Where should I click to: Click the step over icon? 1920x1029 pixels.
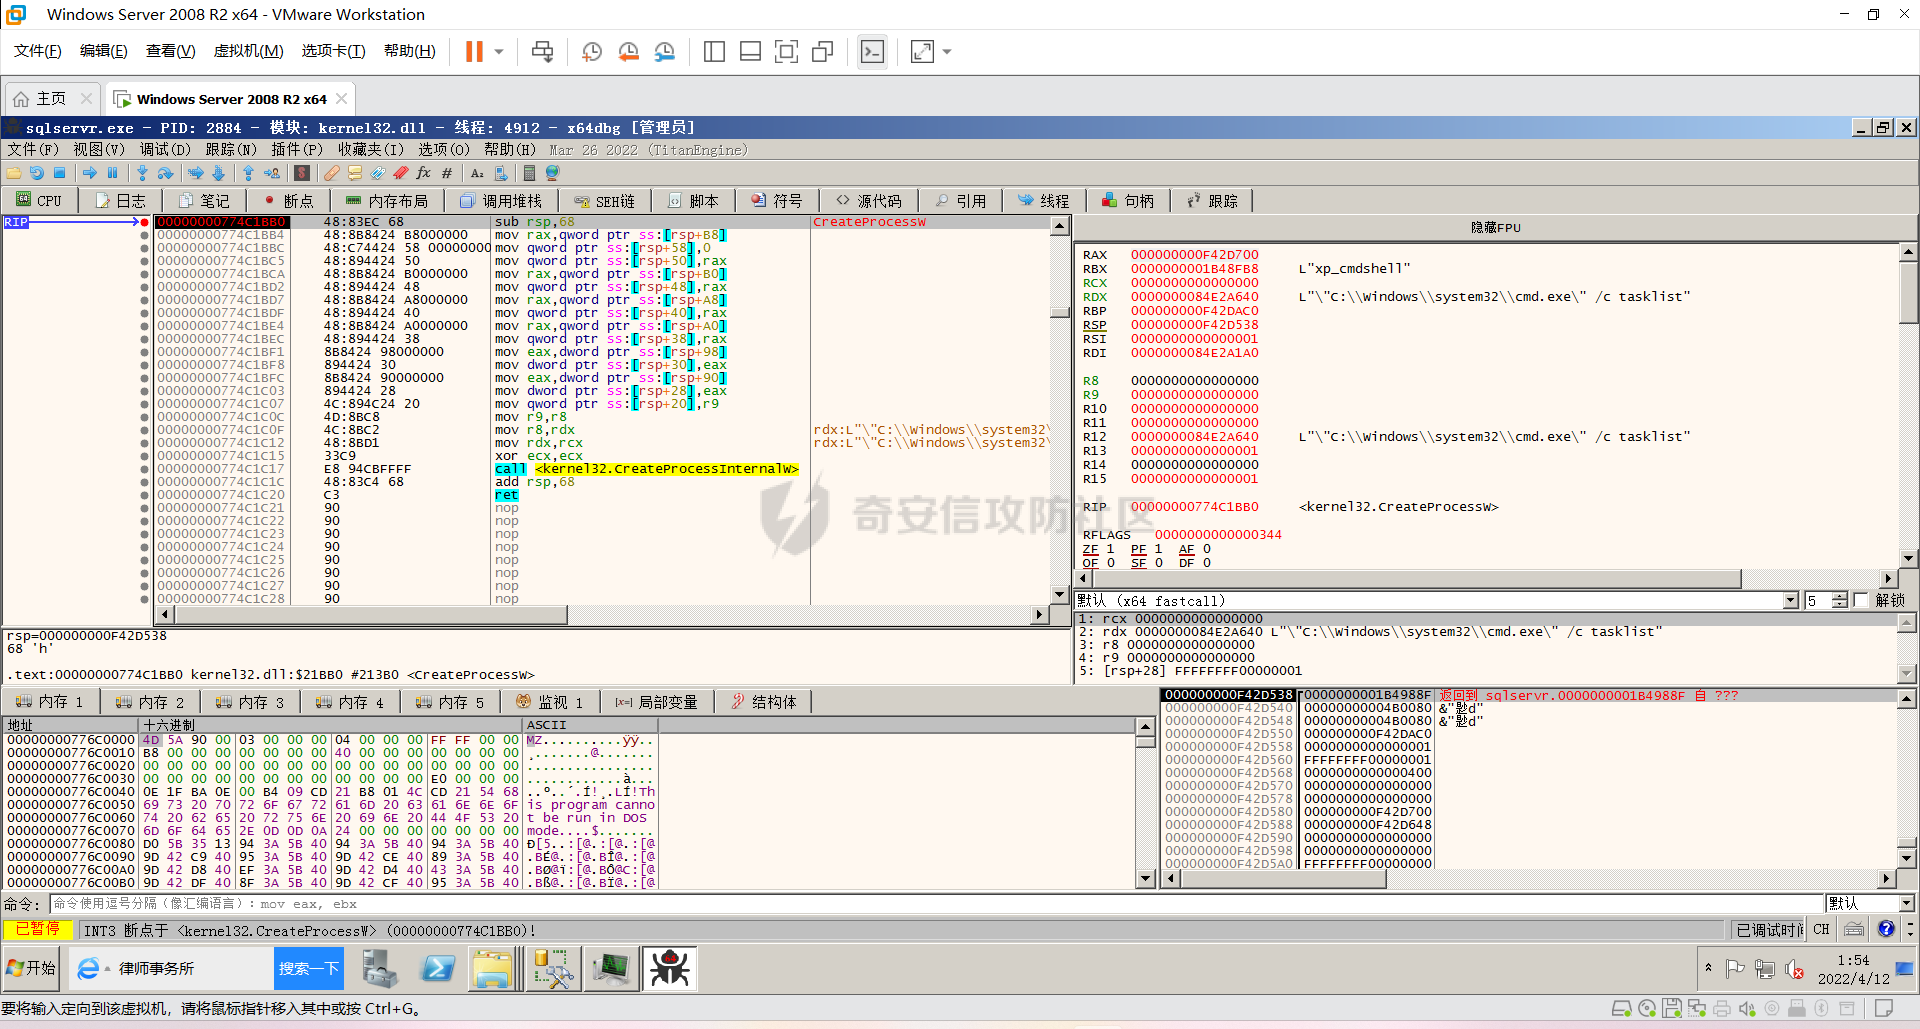165,173
